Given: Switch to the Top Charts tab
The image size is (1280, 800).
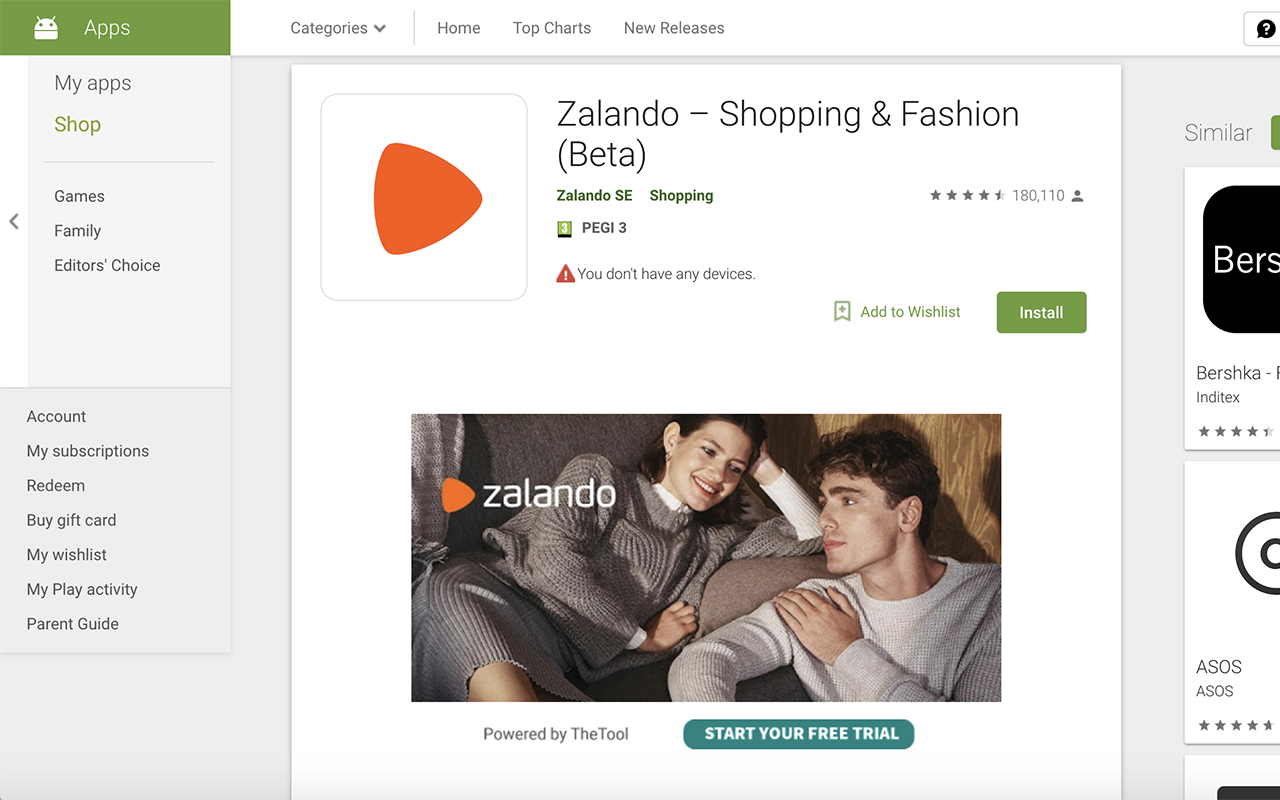Looking at the screenshot, I should 551,28.
